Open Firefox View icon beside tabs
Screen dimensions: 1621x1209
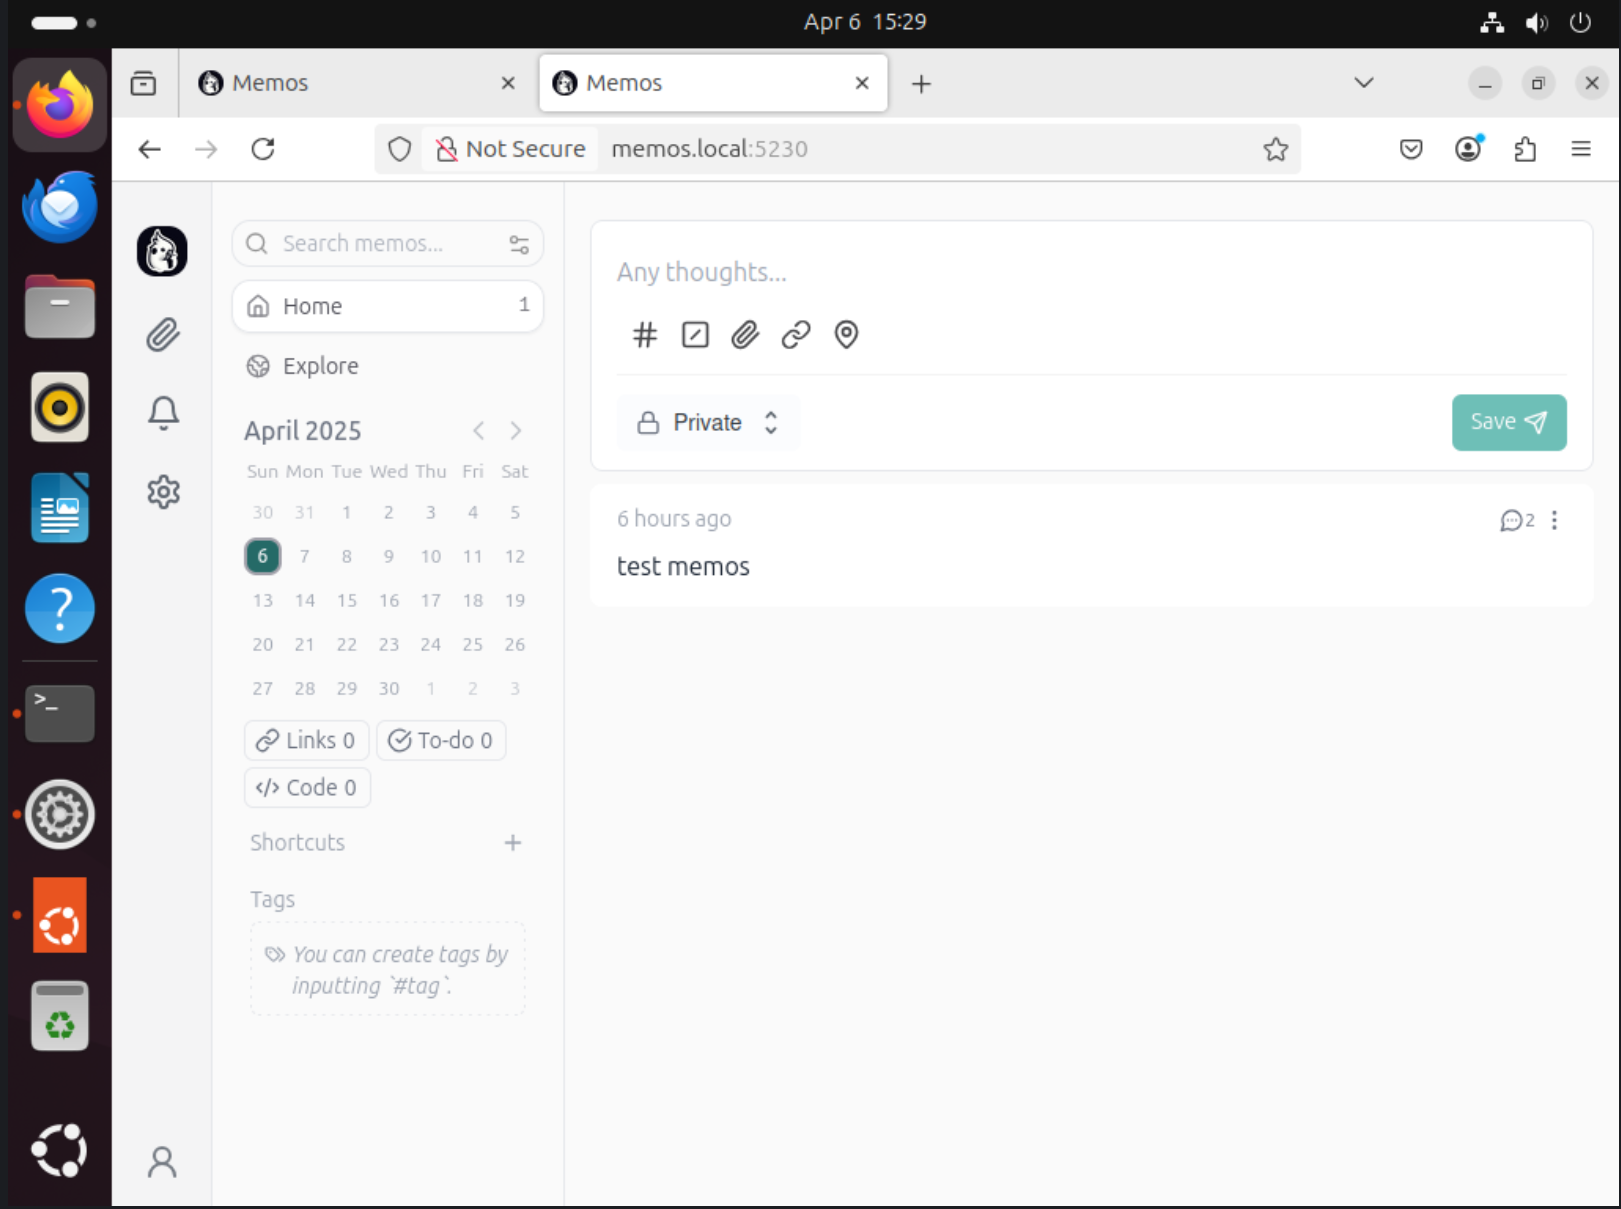[143, 83]
